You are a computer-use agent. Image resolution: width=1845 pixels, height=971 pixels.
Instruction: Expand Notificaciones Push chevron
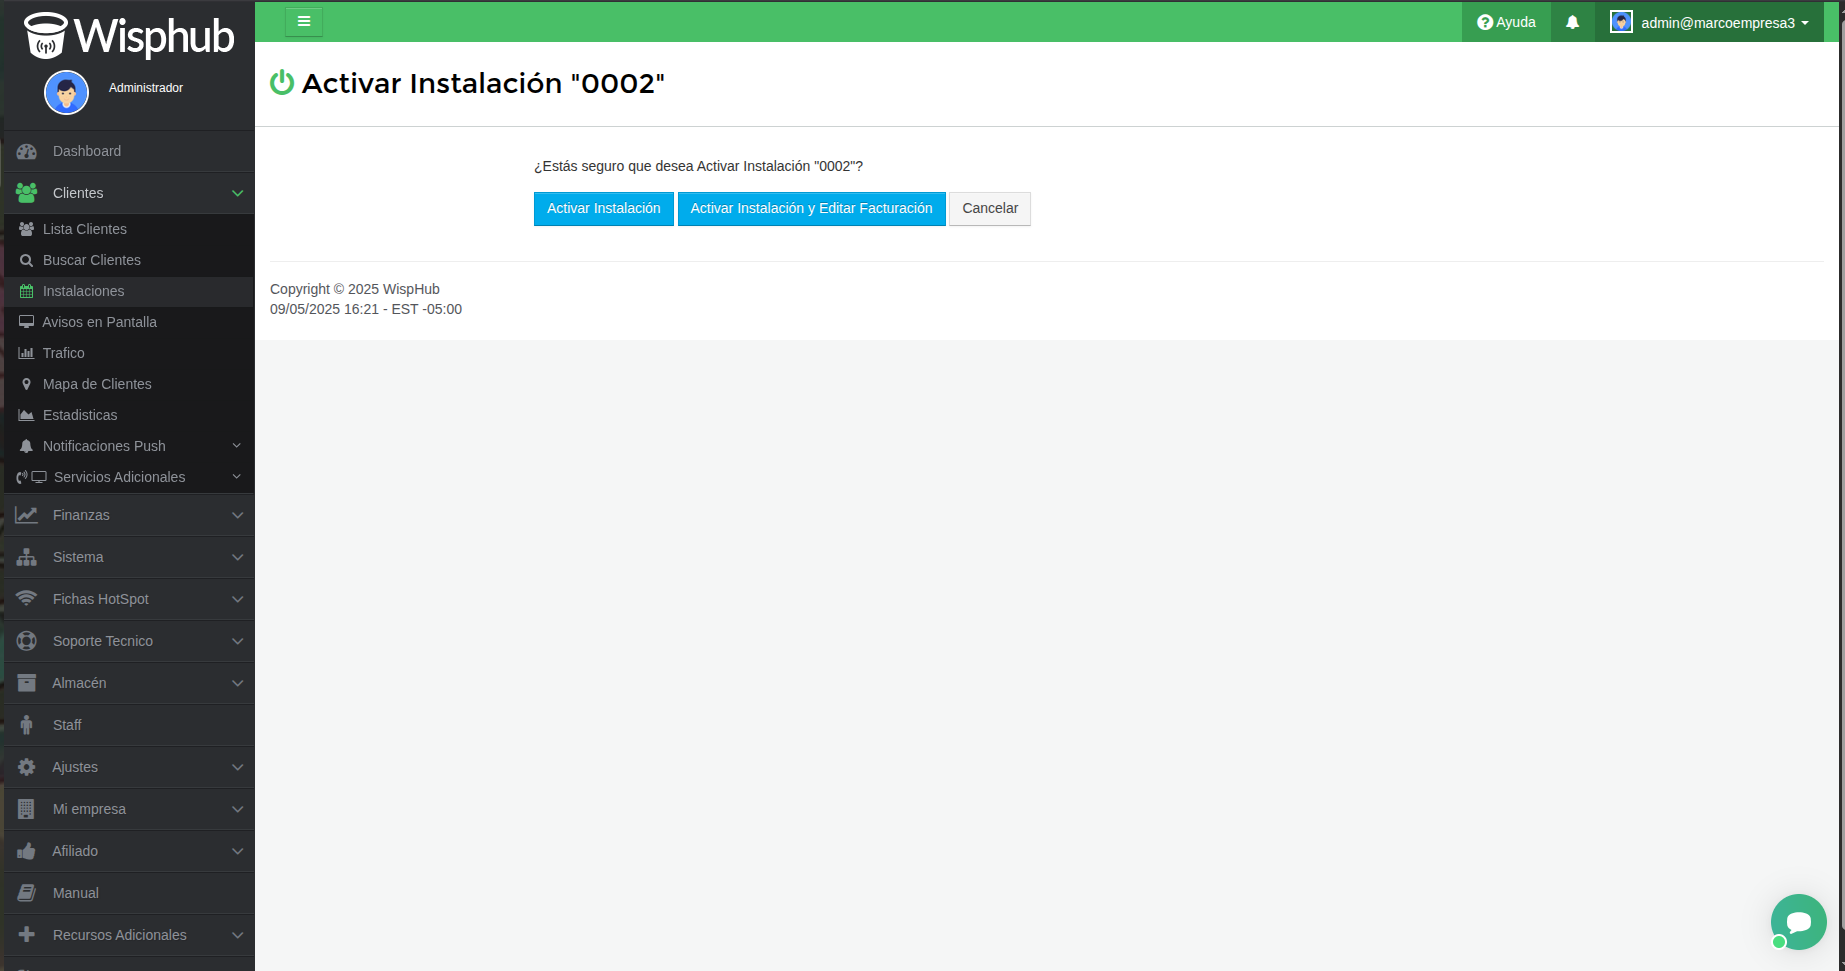pyautogui.click(x=237, y=446)
